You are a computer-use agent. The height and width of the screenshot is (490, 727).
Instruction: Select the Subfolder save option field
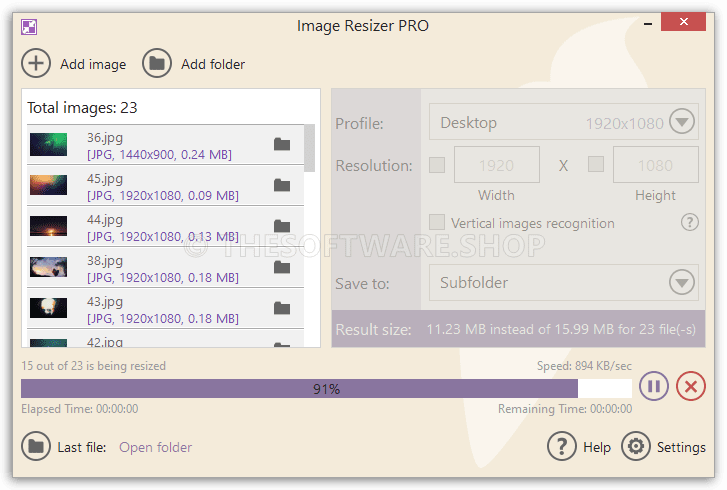(564, 282)
